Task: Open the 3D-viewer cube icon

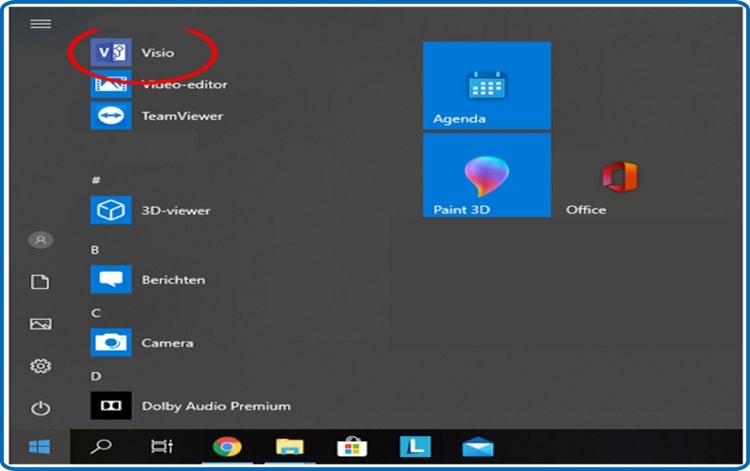Action: (x=111, y=210)
